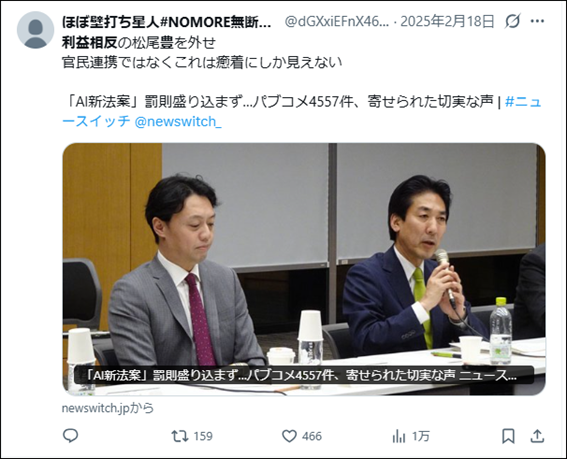Click the Grok slashed-circle icon
The height and width of the screenshot is (459, 567).
(513, 21)
